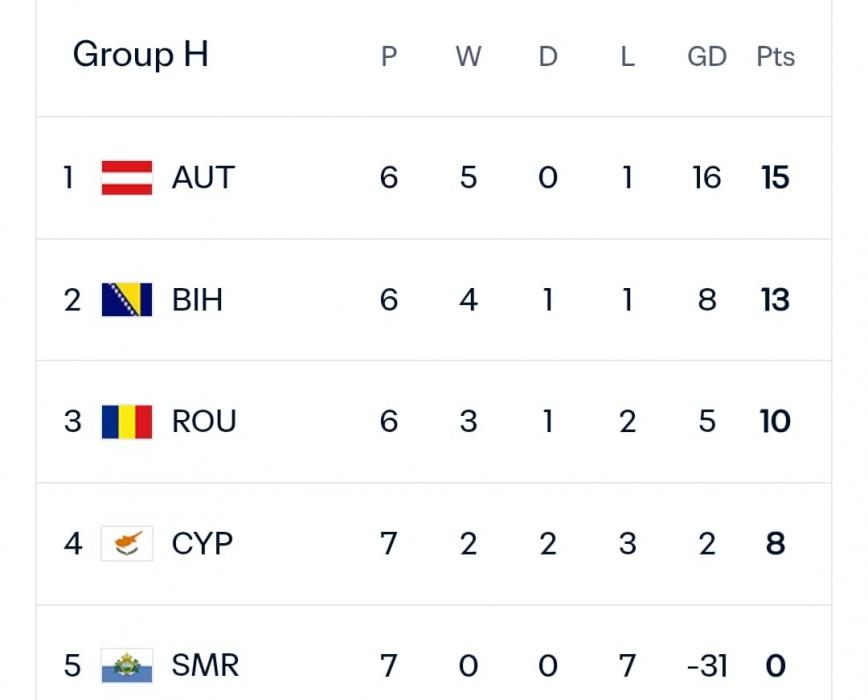Open the BIH team link
868x700 pixels.
click(x=198, y=300)
